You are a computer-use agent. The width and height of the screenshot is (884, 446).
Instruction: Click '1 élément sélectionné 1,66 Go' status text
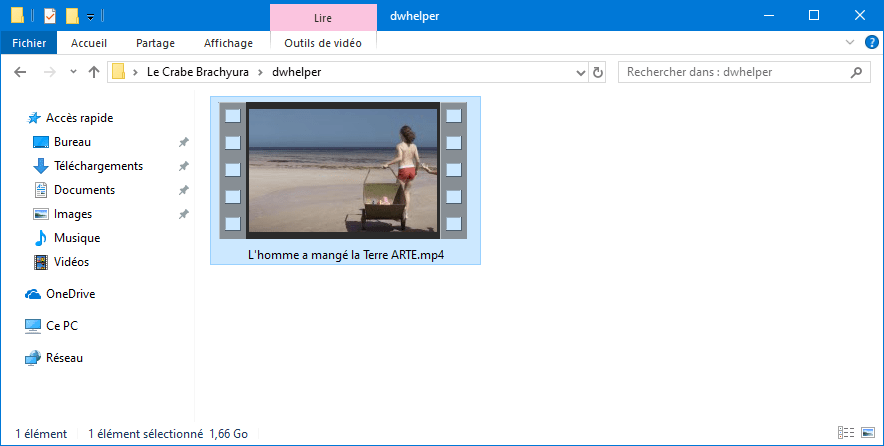tap(168, 434)
